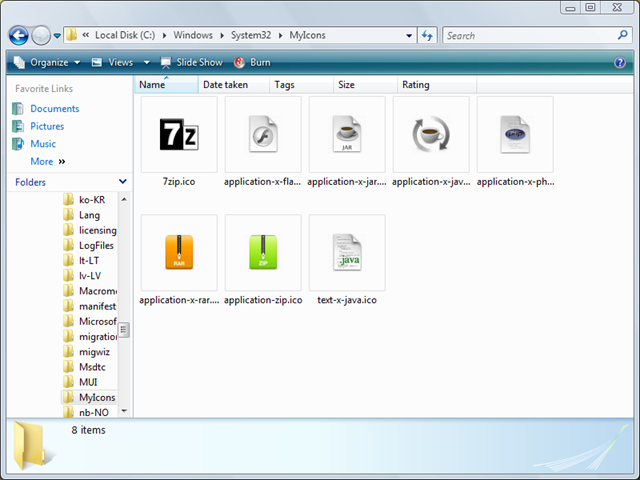Click in the Search input field

531,36
